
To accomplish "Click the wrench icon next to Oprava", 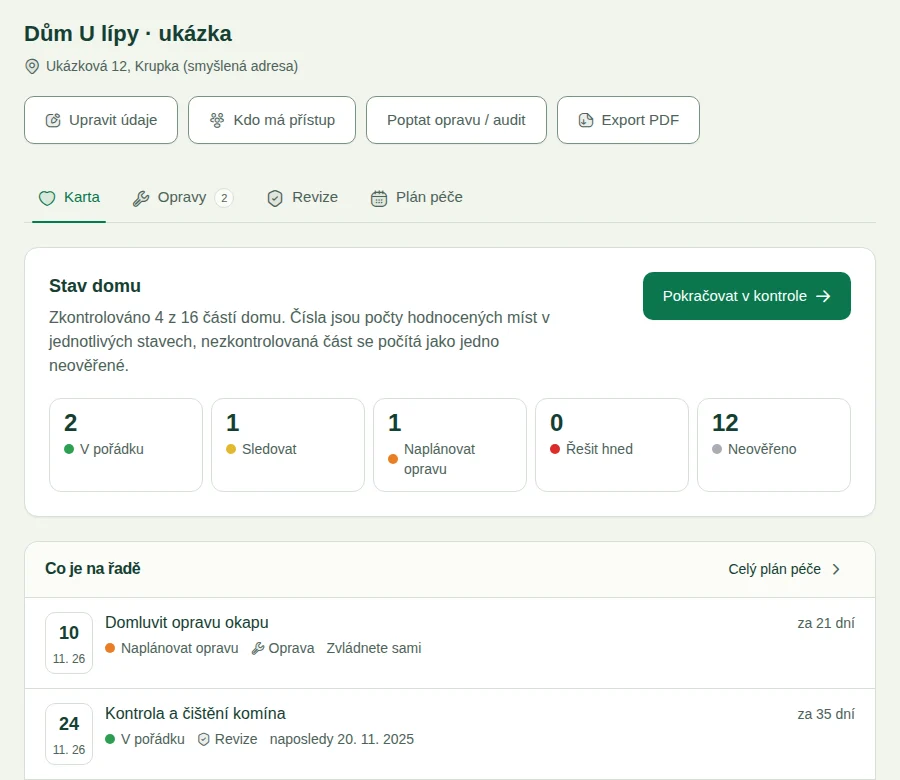I will [x=258, y=649].
